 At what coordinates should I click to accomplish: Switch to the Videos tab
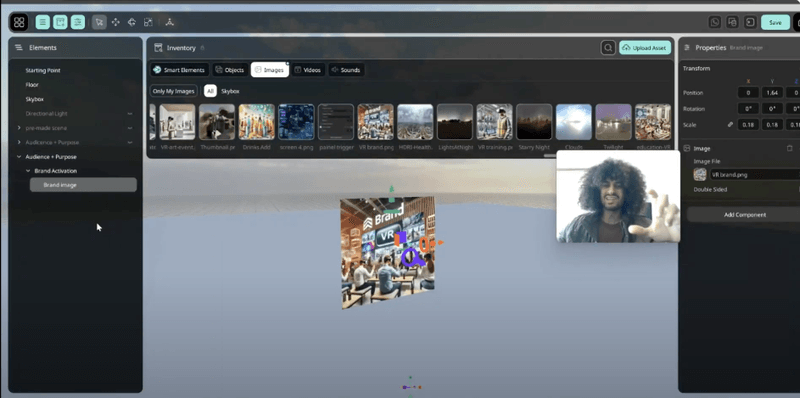click(x=308, y=70)
